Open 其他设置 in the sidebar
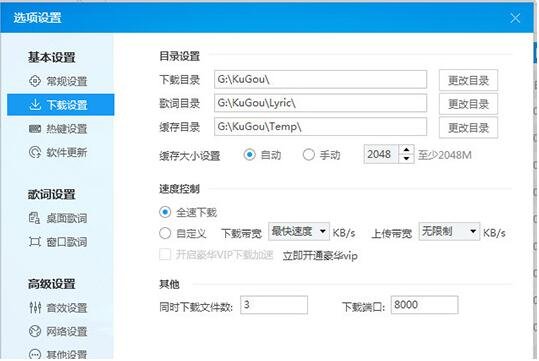Image resolution: width=539 pixels, height=361 pixels. point(58,354)
